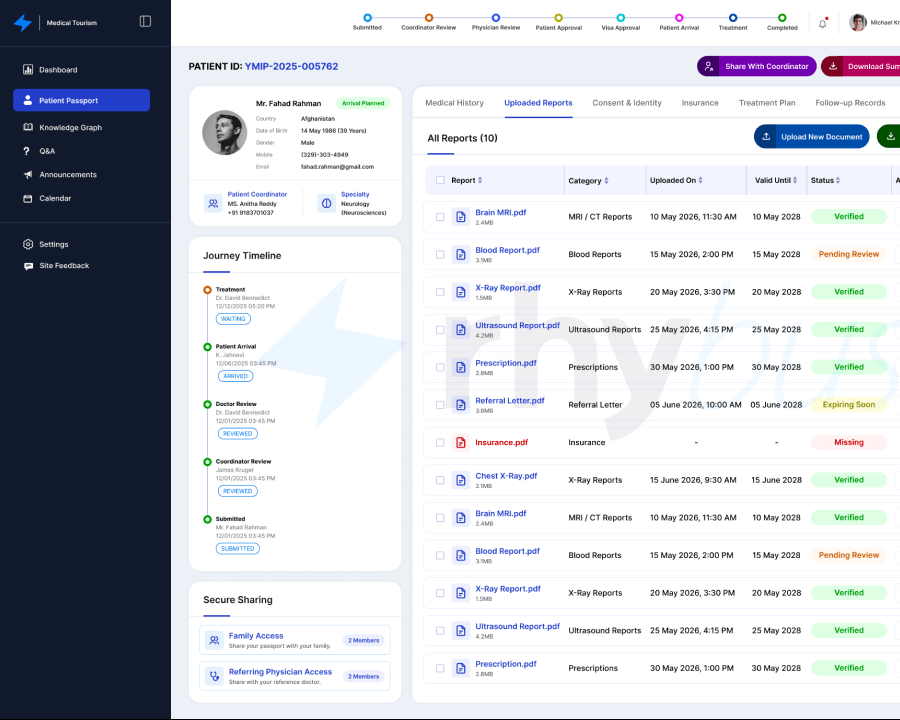Click the share person icon in purple button
Screen dimensions: 900x720
709,66
